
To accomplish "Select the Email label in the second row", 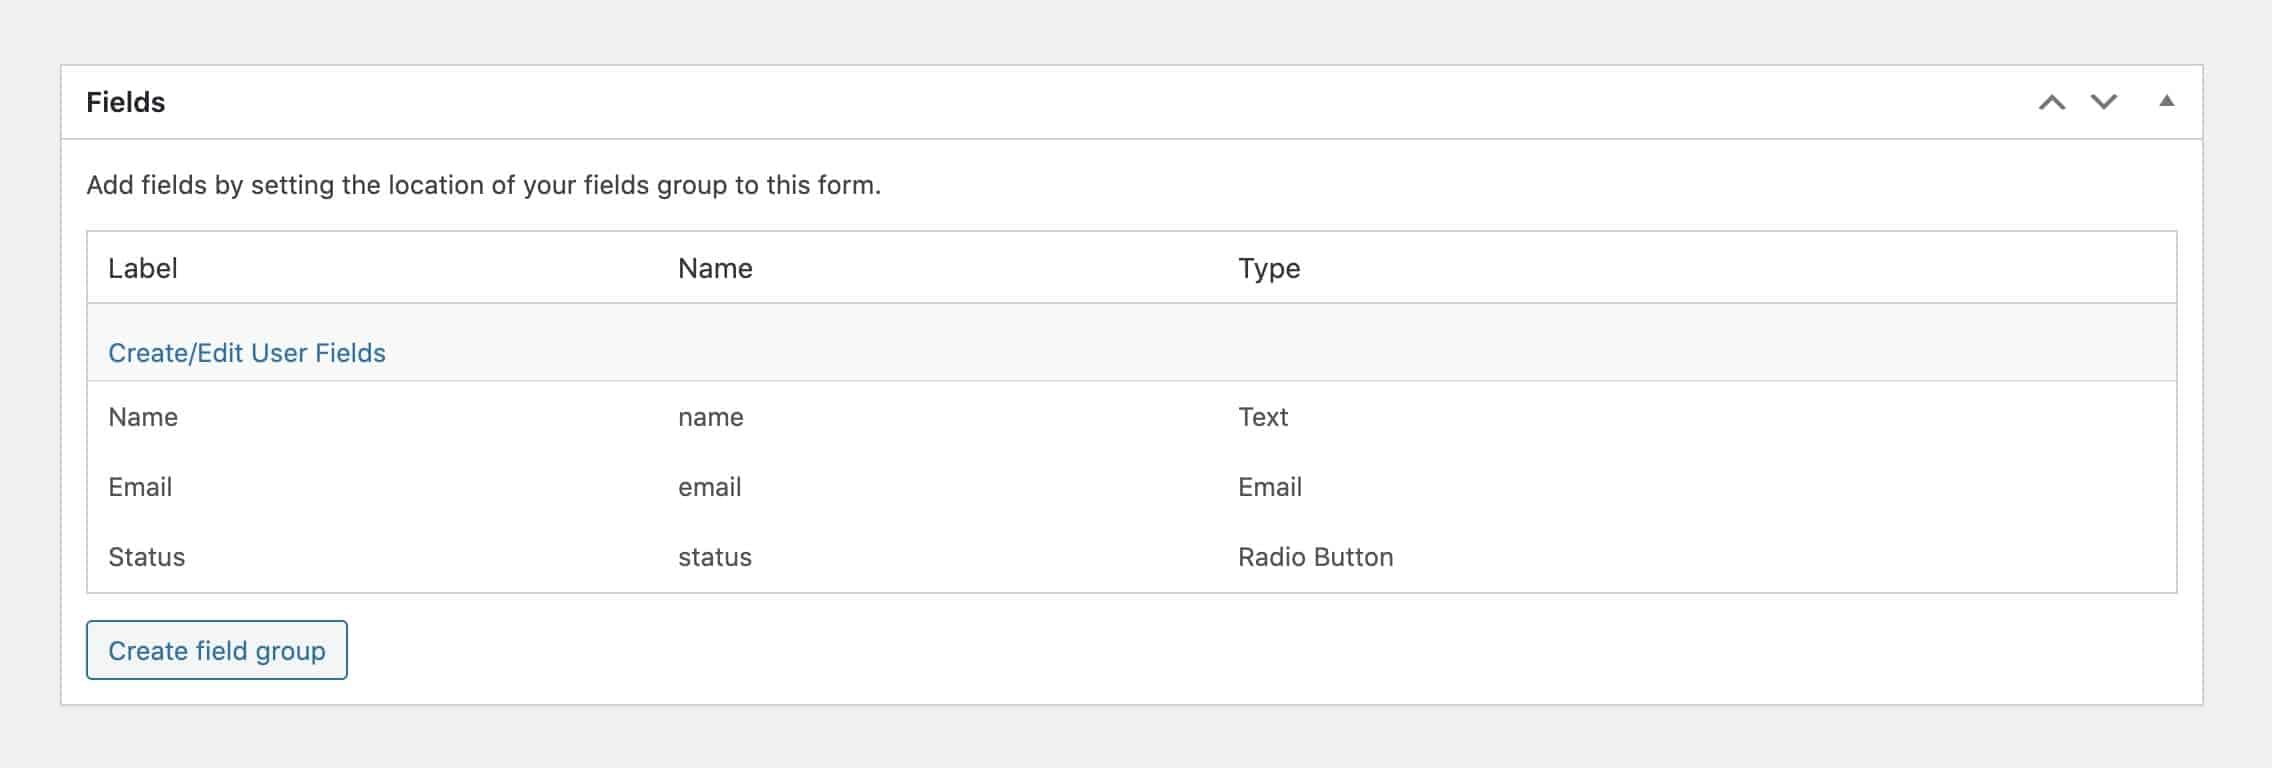I will 140,487.
